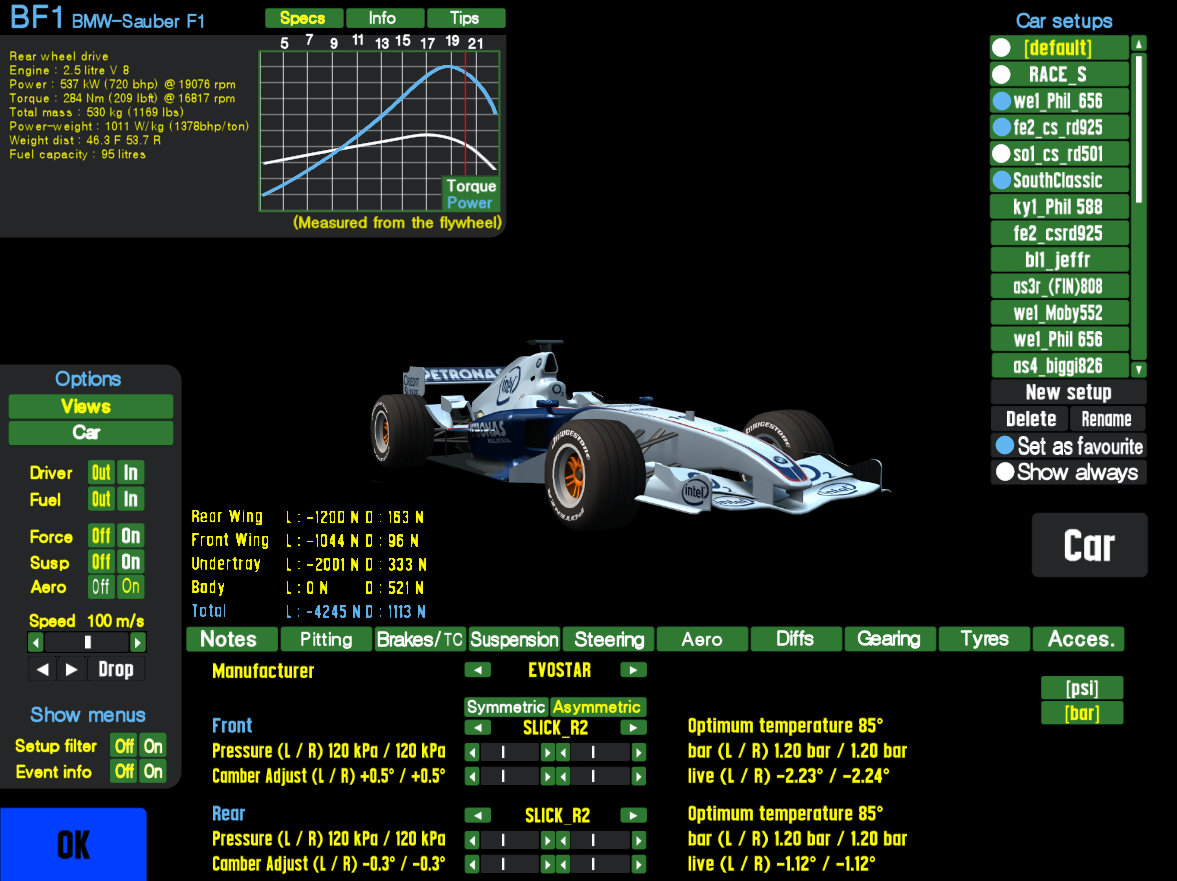Set Driver to In
1177x881 pixels.
tap(131, 473)
